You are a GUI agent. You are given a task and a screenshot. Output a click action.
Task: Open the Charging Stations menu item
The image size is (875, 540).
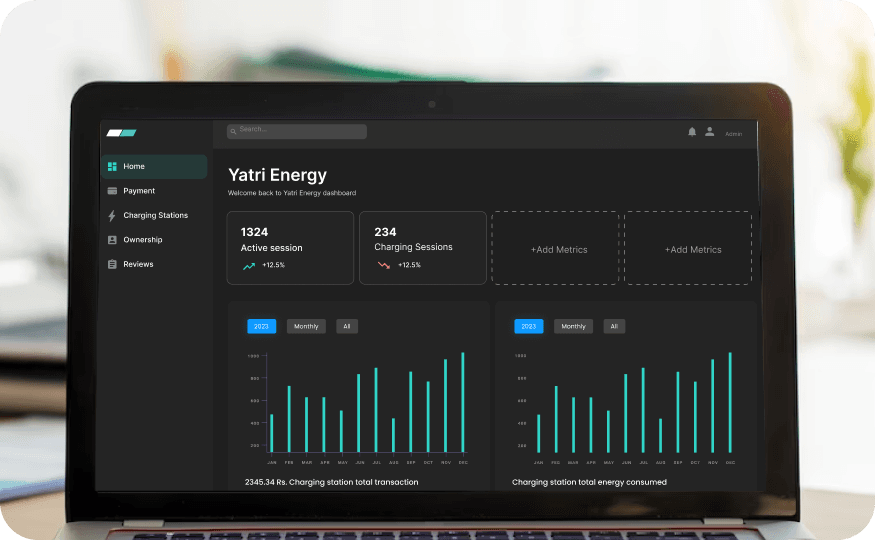click(x=155, y=215)
